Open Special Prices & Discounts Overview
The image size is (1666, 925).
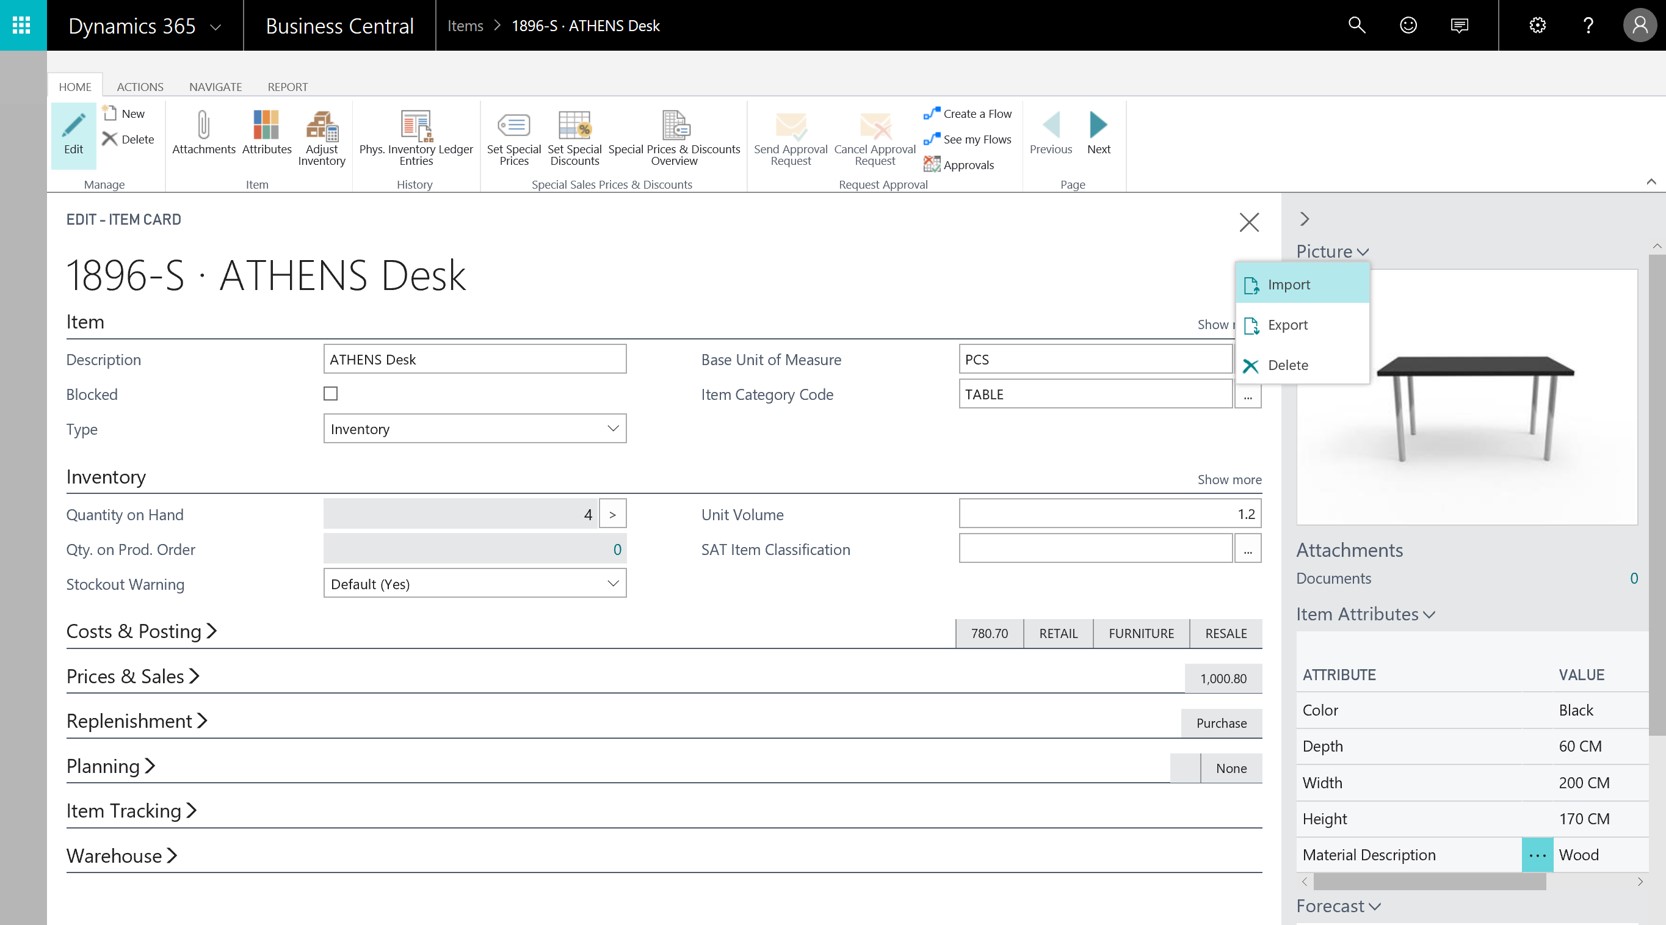[x=674, y=138]
